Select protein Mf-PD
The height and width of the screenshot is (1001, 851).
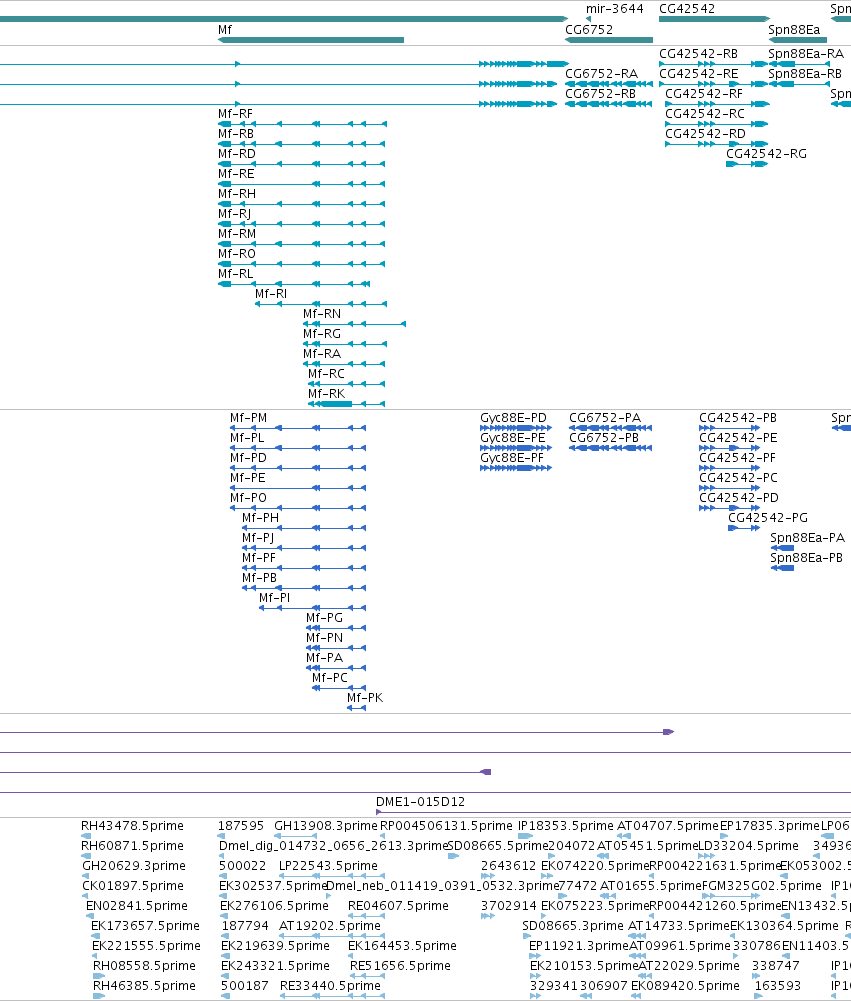248,458
